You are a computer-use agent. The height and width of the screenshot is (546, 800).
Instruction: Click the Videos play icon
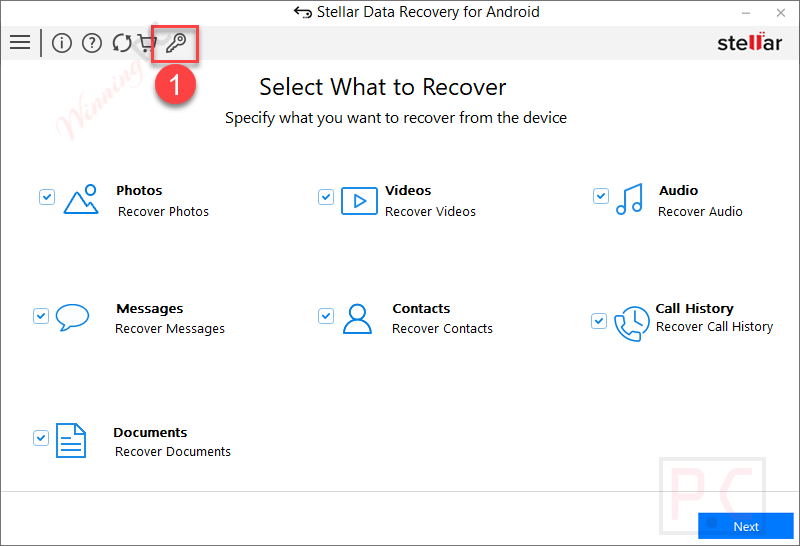click(359, 201)
